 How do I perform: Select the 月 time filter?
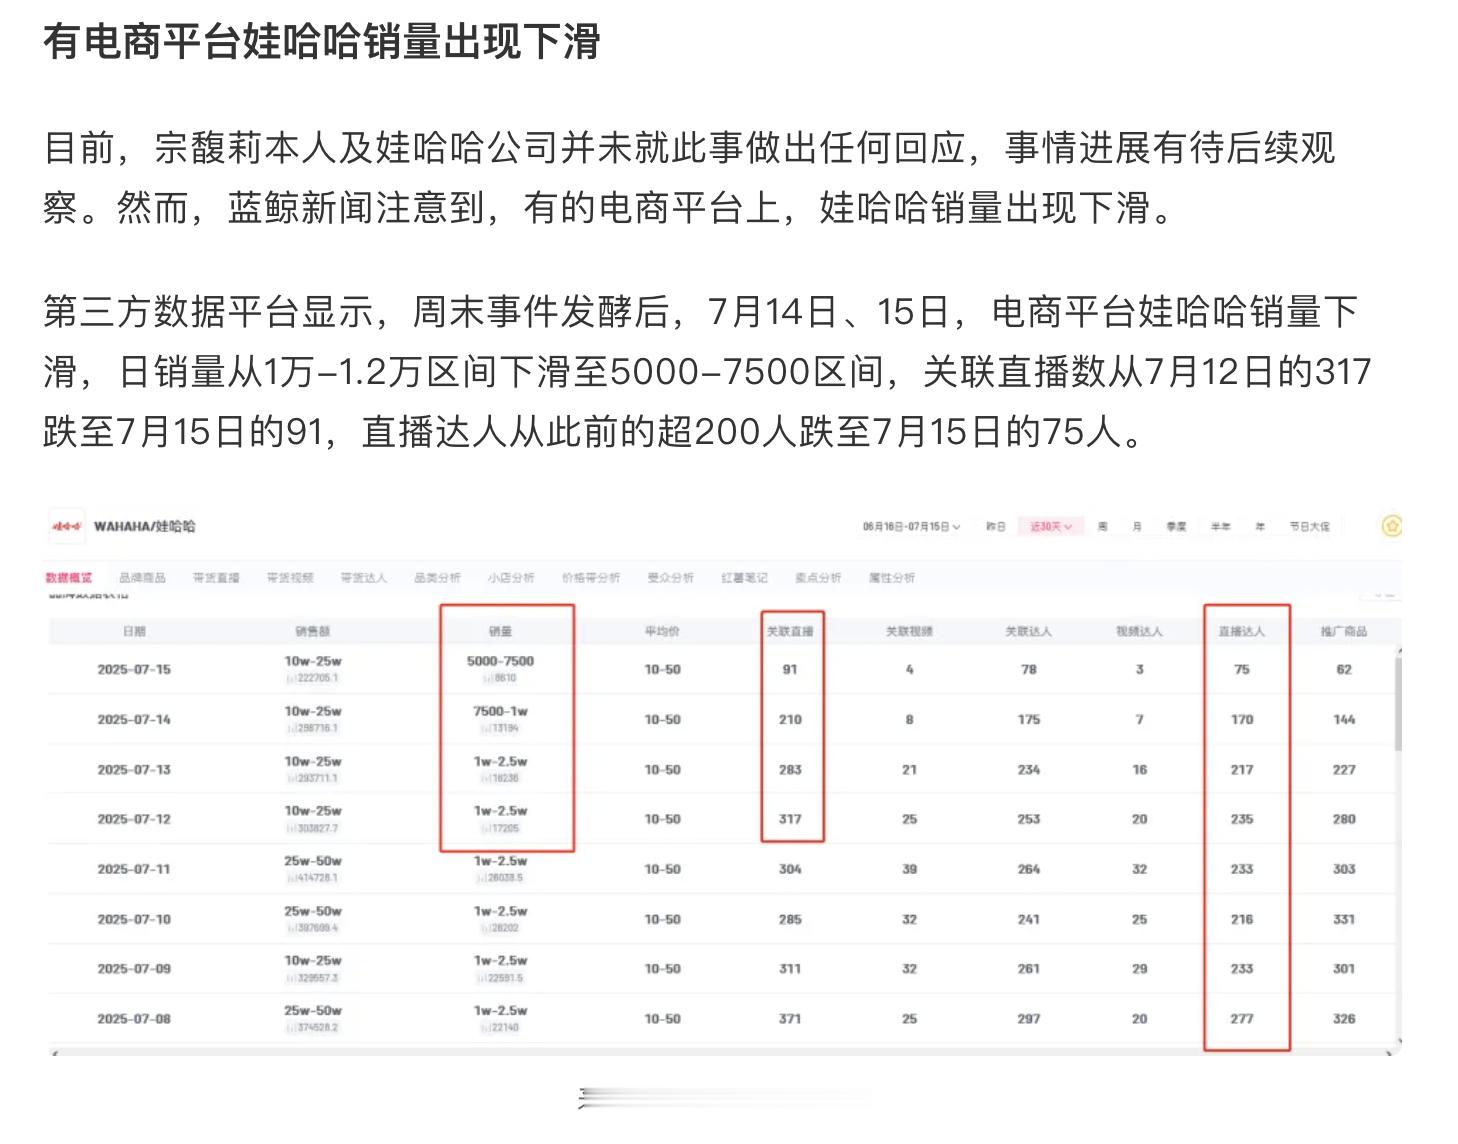coord(1137,526)
